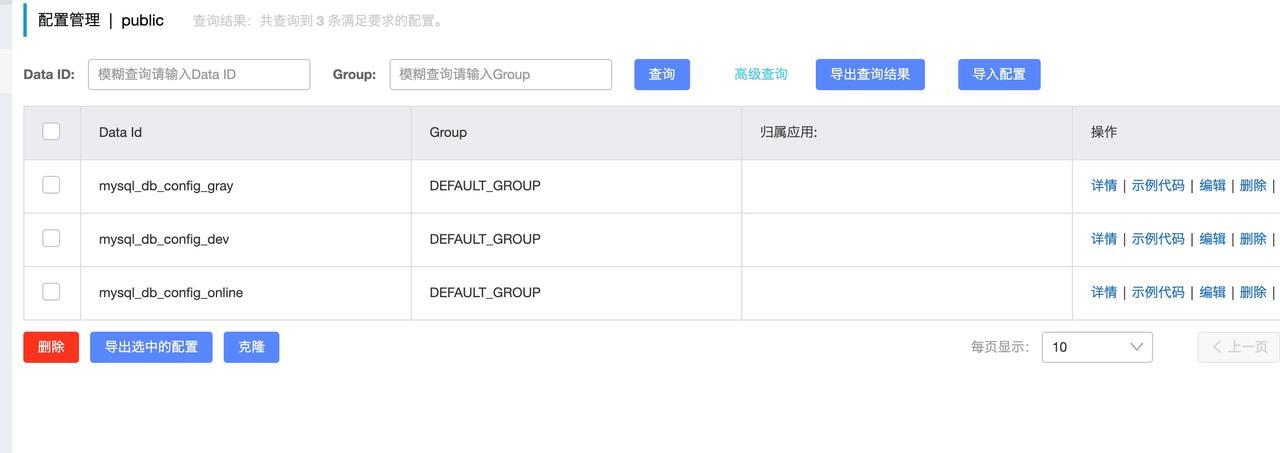
Task: Open 详情 for mysql_db_config_online
Action: coord(1104,292)
